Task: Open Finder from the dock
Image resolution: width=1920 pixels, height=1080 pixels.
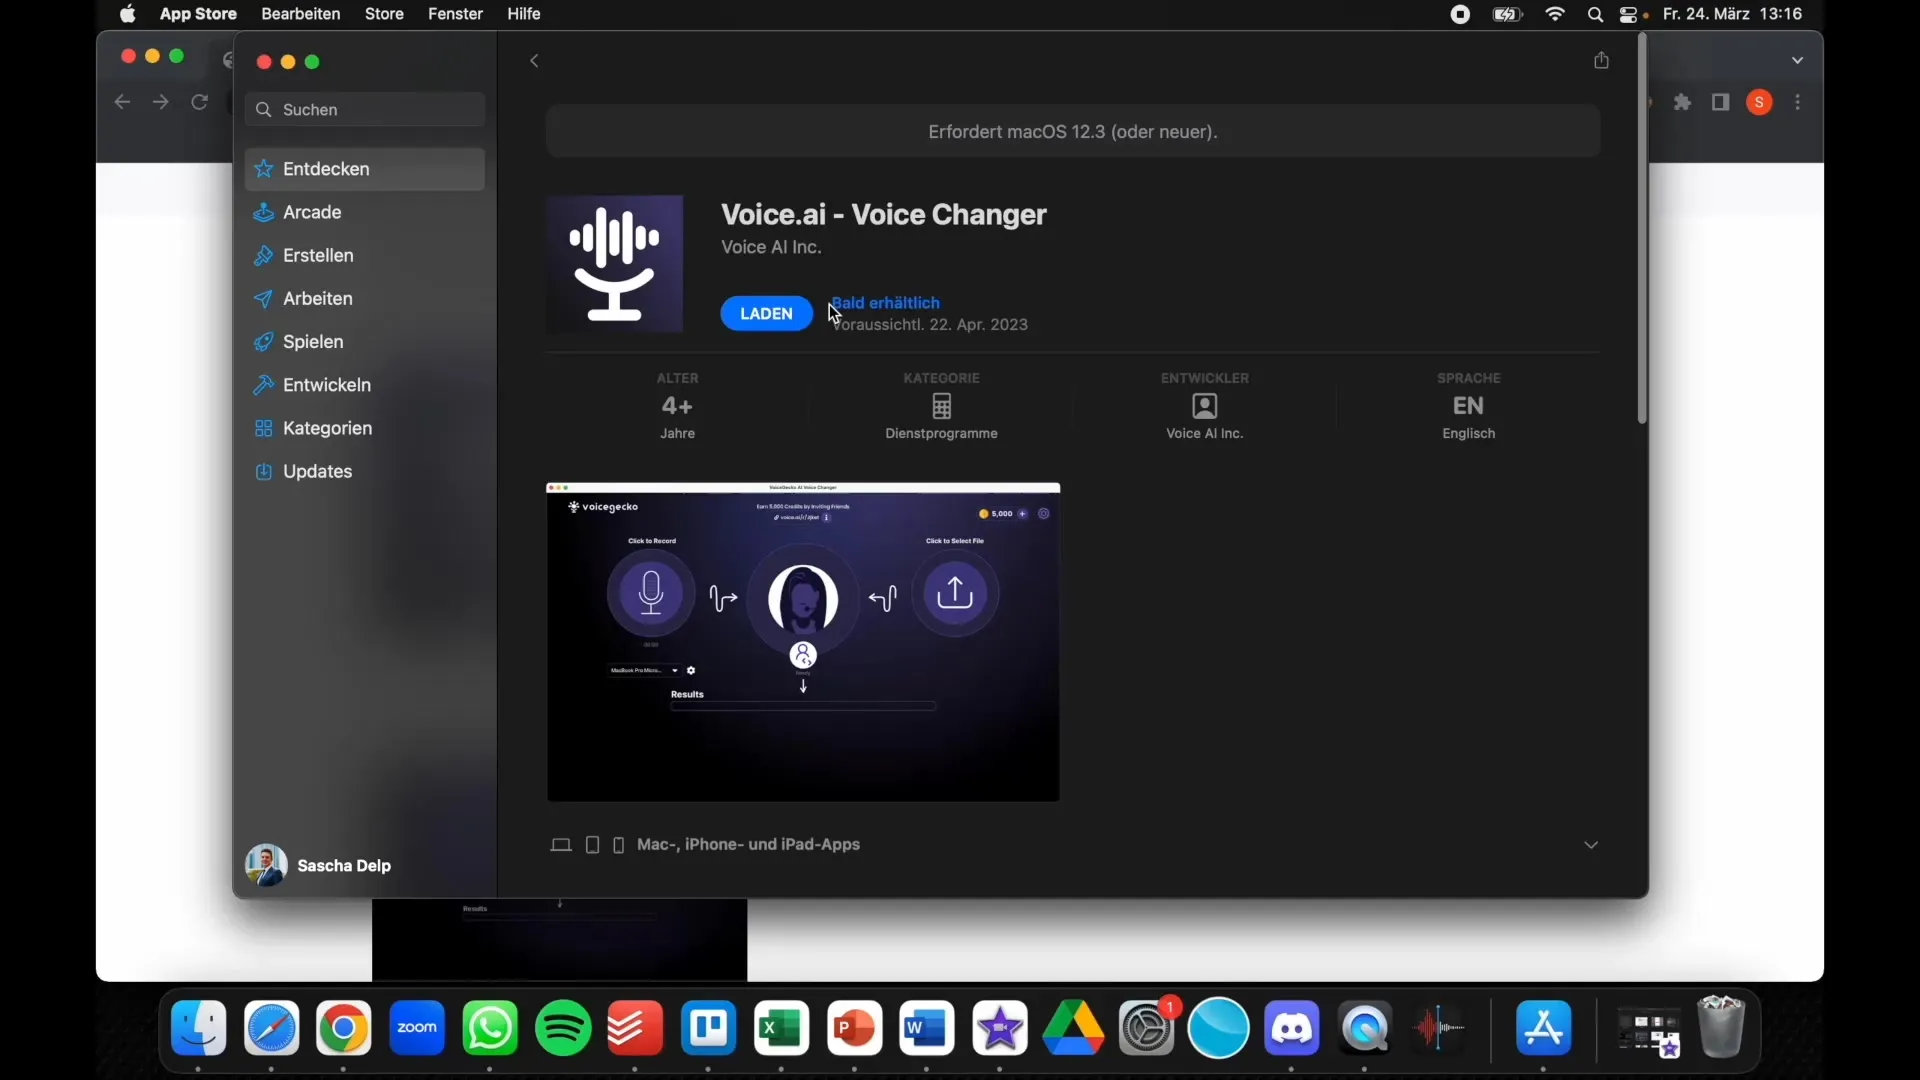Action: pyautogui.click(x=198, y=1030)
